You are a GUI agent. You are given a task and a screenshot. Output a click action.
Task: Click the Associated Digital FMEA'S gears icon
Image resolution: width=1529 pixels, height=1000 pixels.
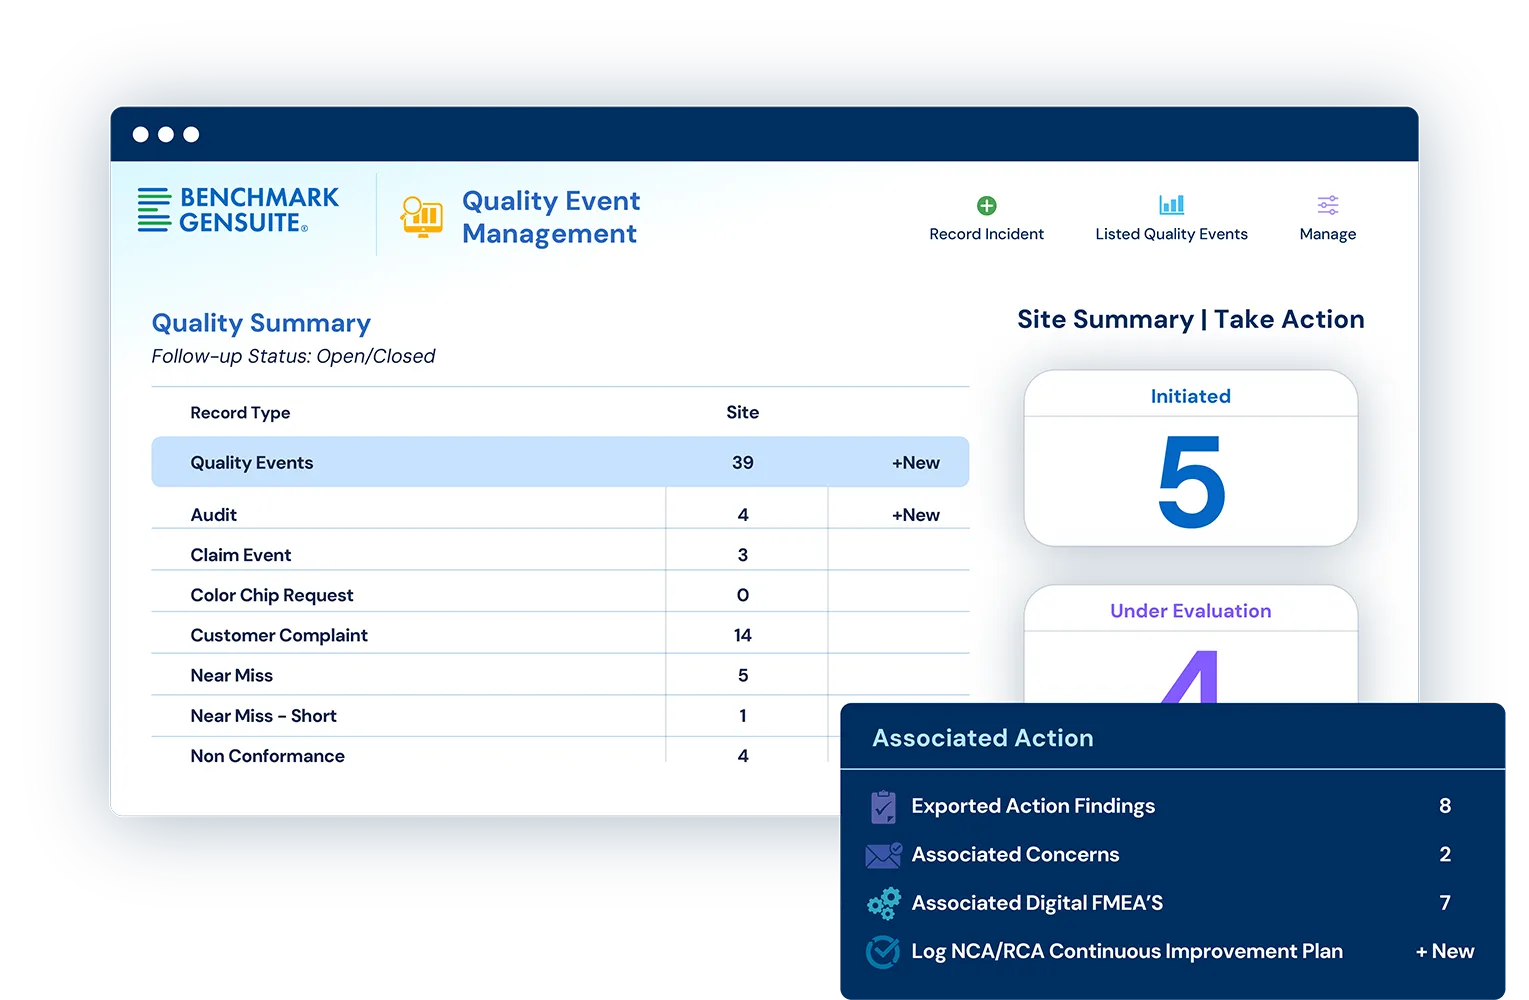pos(883,904)
